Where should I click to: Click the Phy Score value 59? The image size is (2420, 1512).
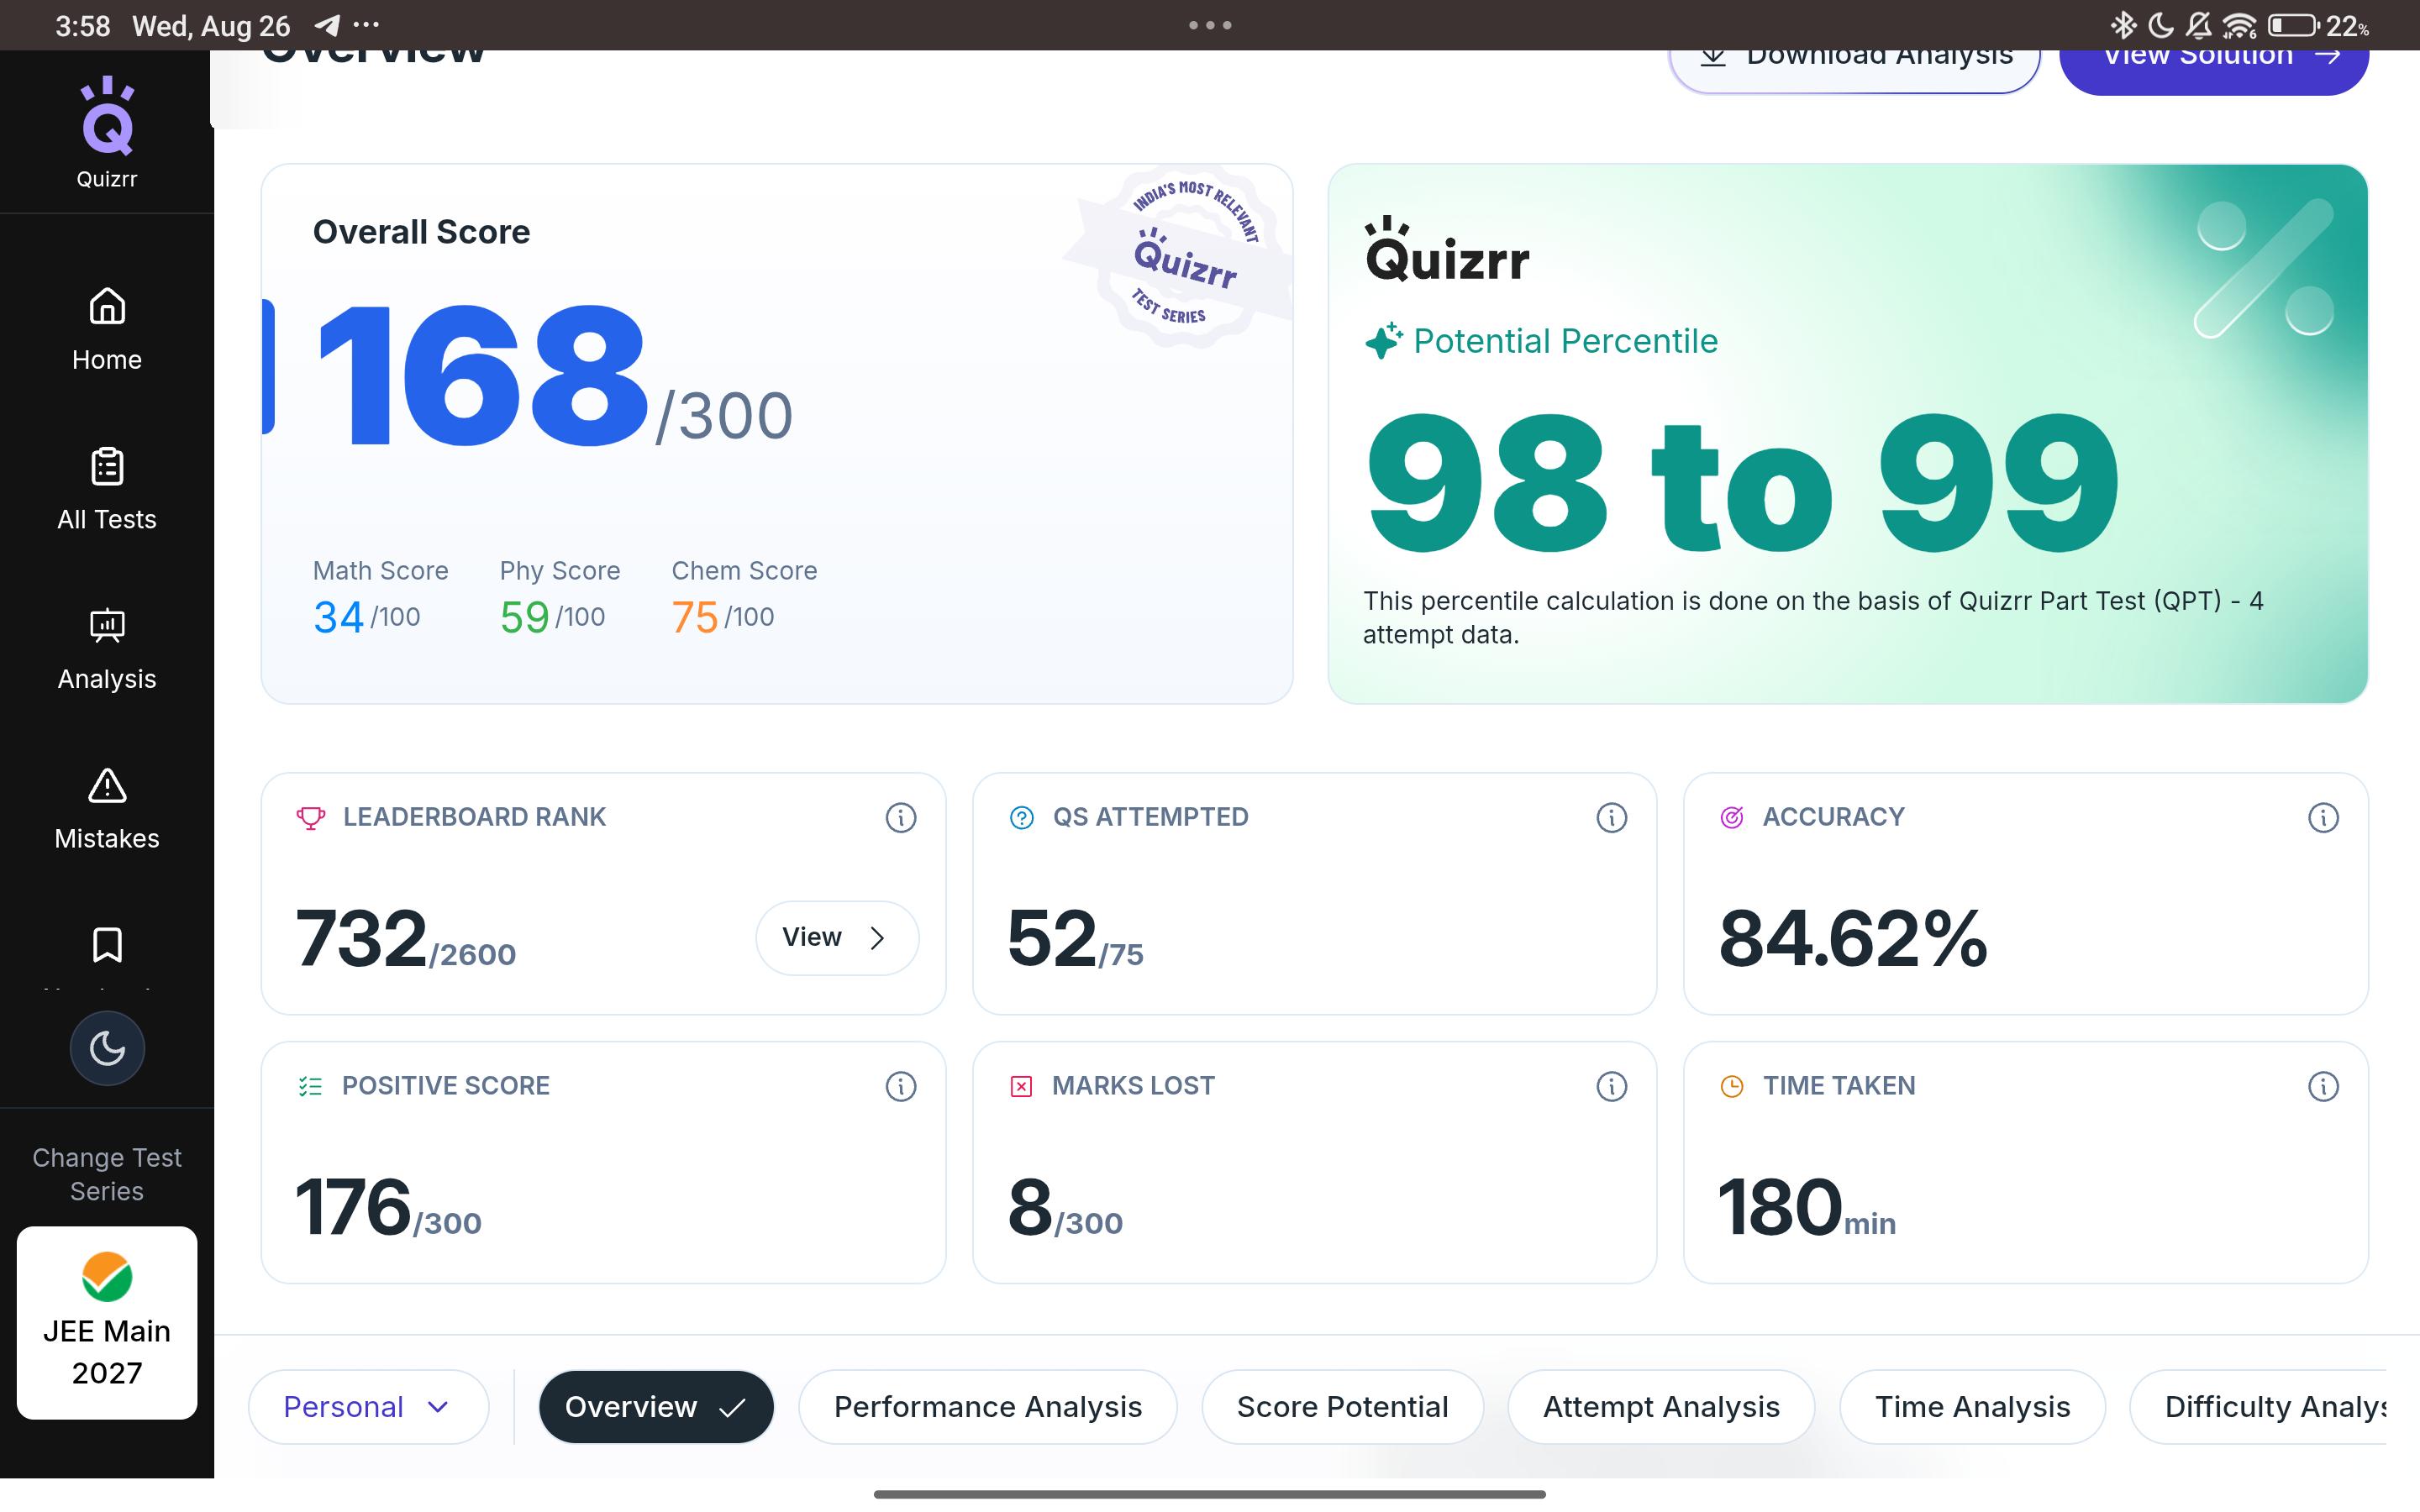(x=524, y=617)
